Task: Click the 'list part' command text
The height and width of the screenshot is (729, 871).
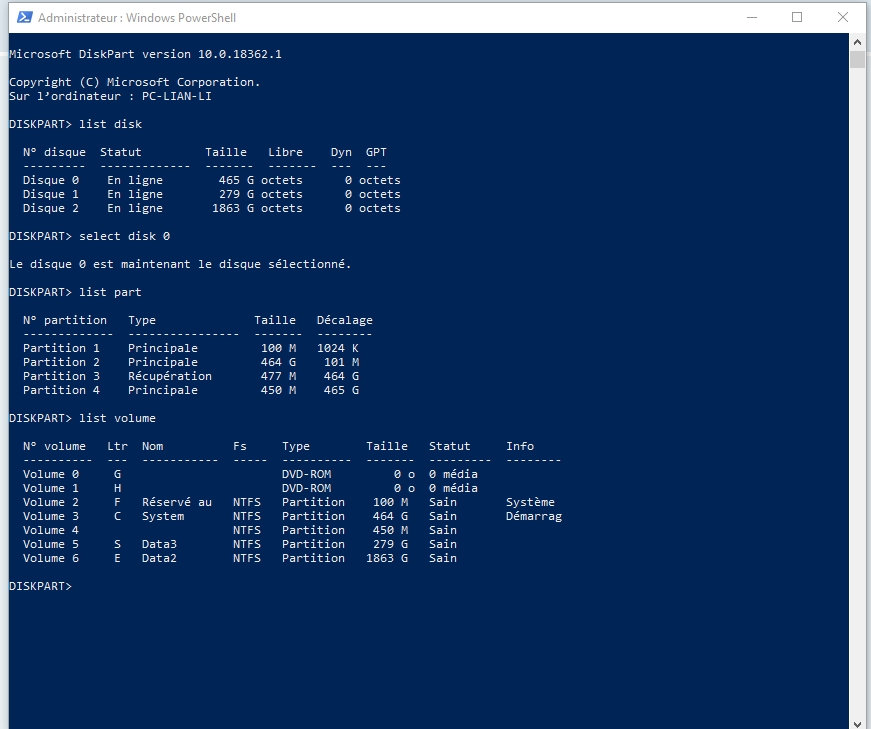Action: (x=111, y=292)
